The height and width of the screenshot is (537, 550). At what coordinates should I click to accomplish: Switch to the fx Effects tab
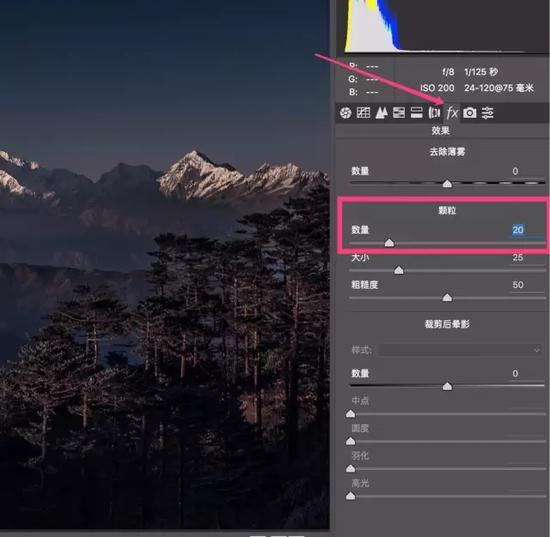(x=452, y=113)
